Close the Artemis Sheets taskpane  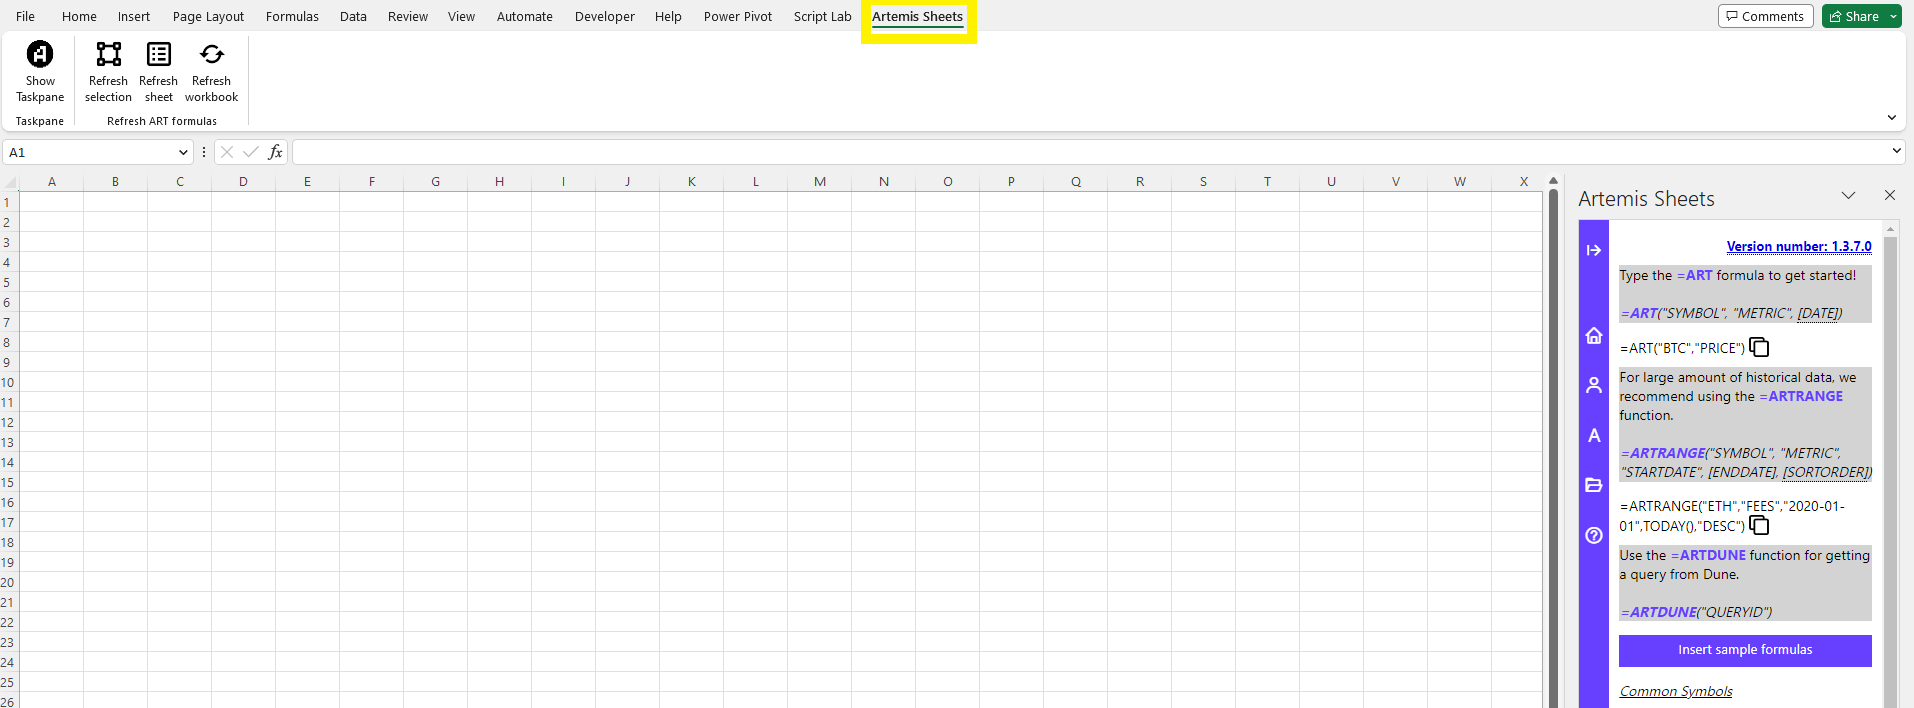1890,195
